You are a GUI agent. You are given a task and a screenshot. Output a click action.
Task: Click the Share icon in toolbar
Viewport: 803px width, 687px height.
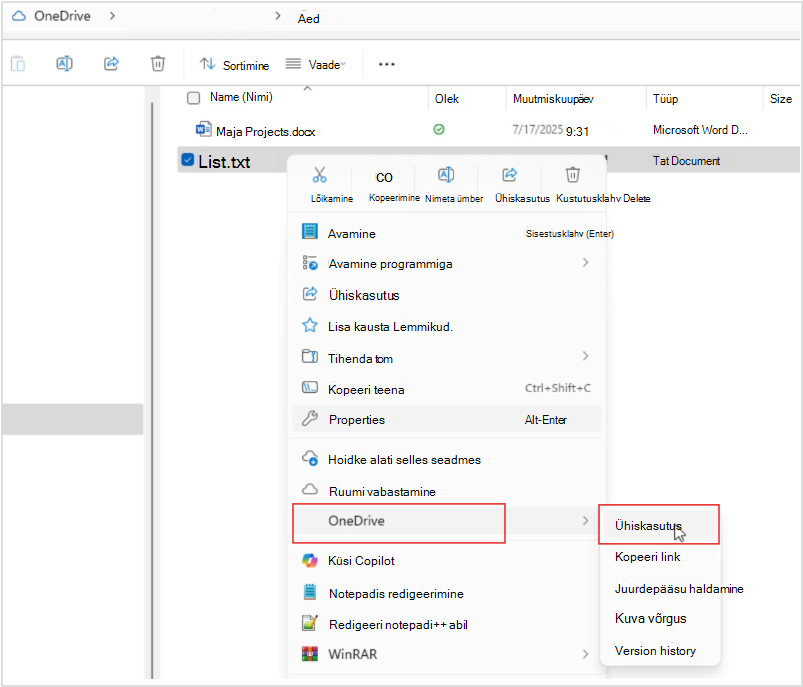pos(111,64)
